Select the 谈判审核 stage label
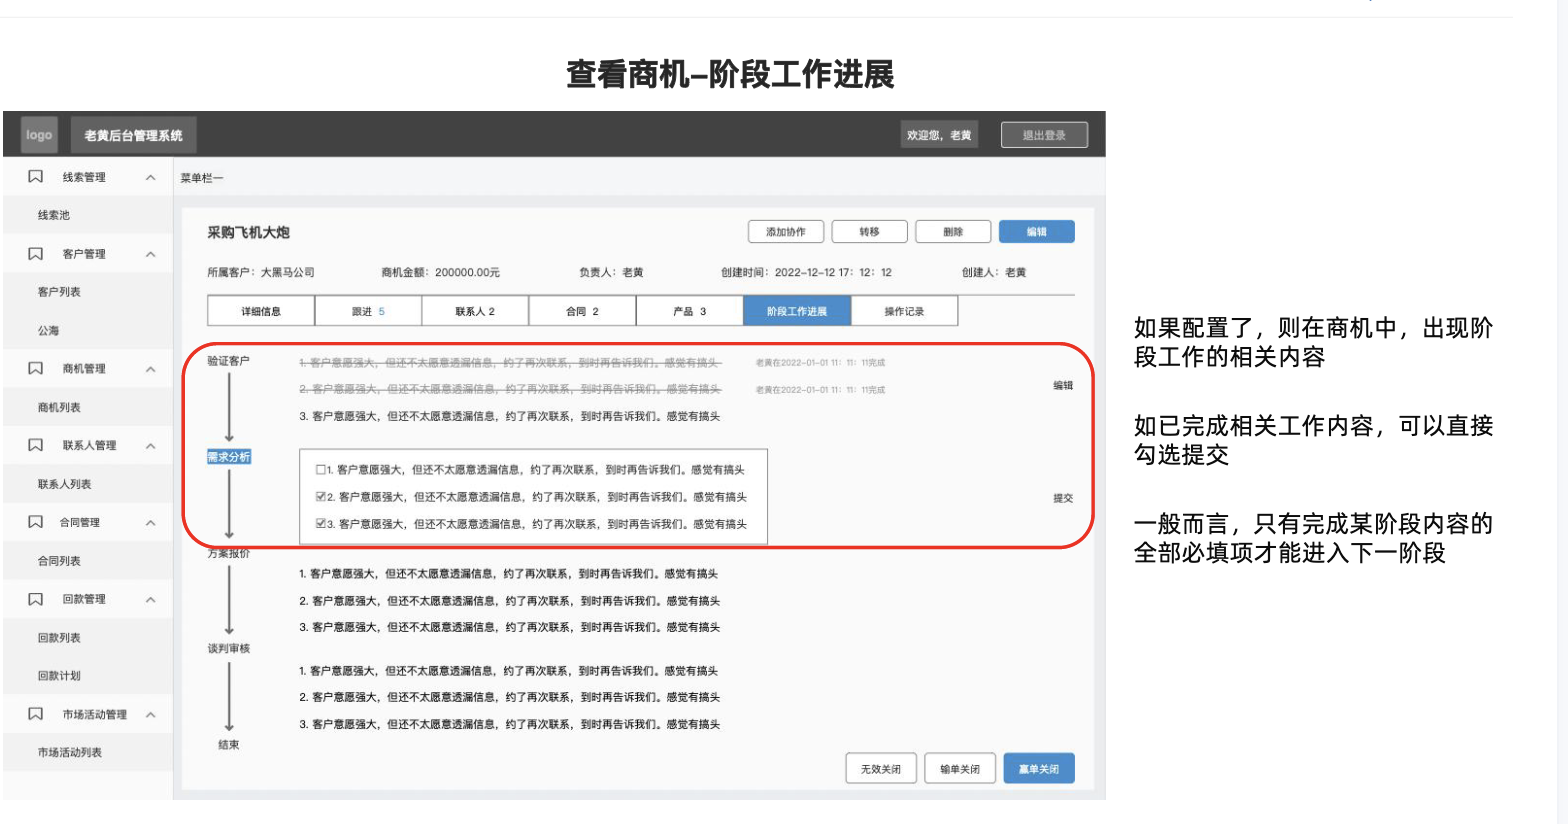This screenshot has width=1568, height=824. click(x=229, y=648)
